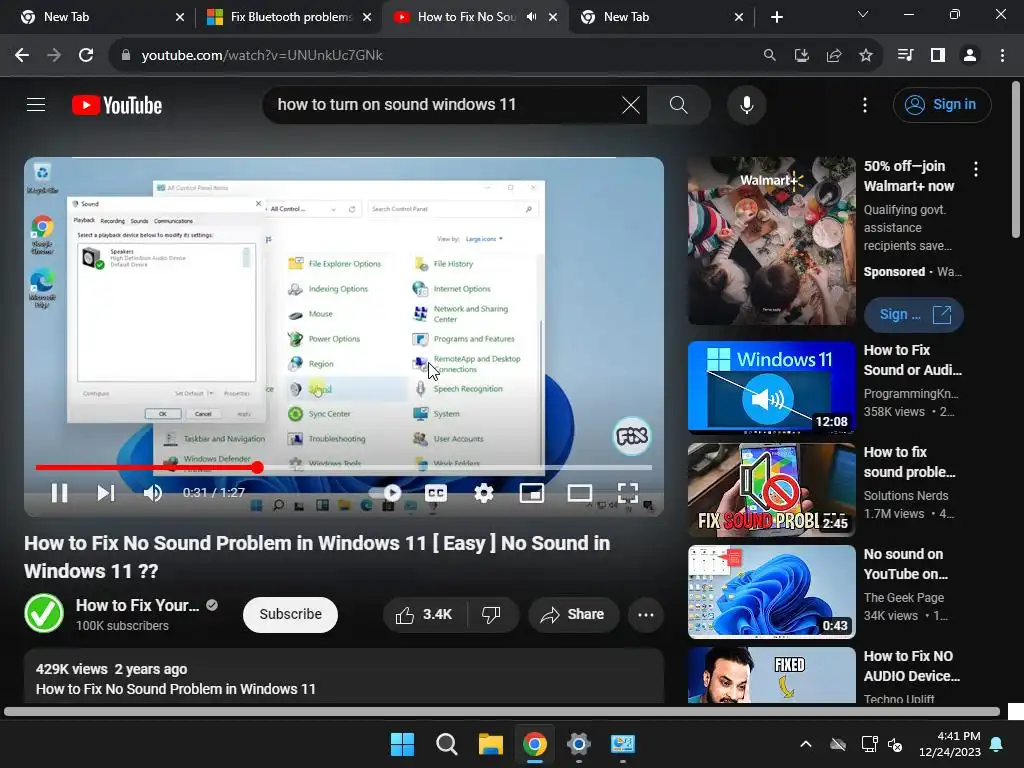Show hidden system tray icons
The width and height of the screenshot is (1024, 768).
(x=806, y=744)
